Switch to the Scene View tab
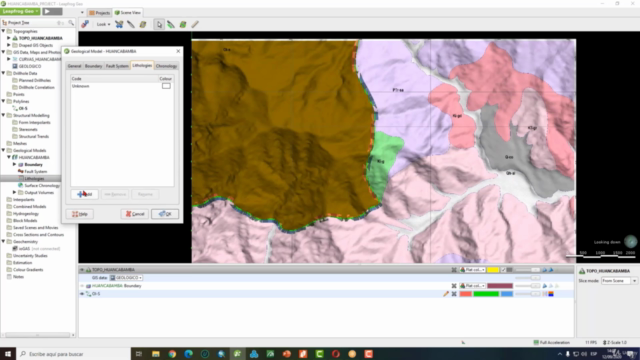This screenshot has width=640, height=360. [127, 13]
